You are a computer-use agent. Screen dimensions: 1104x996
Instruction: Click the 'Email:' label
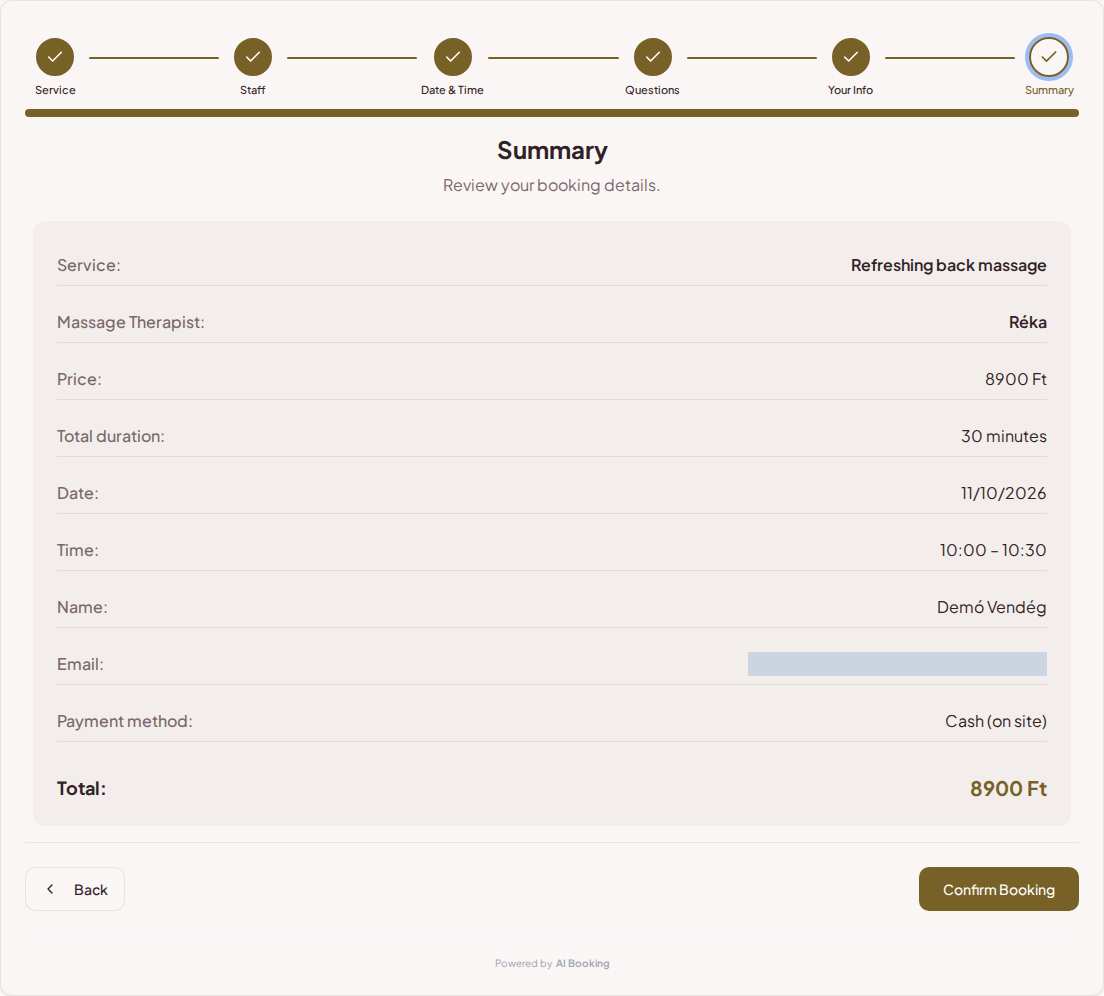point(80,664)
